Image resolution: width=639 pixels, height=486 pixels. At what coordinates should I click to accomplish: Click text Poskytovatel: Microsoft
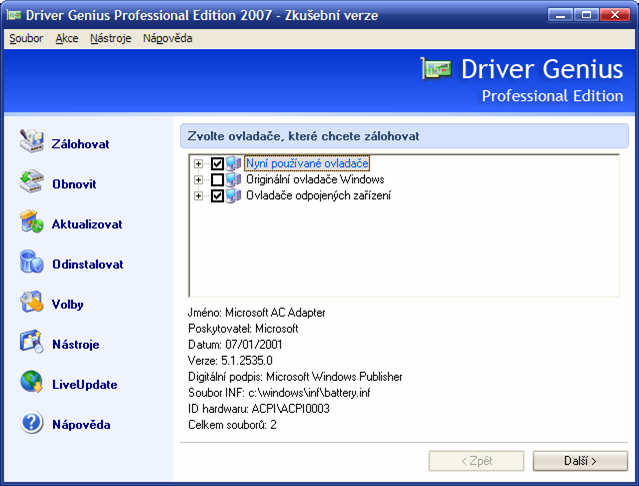pos(243,329)
